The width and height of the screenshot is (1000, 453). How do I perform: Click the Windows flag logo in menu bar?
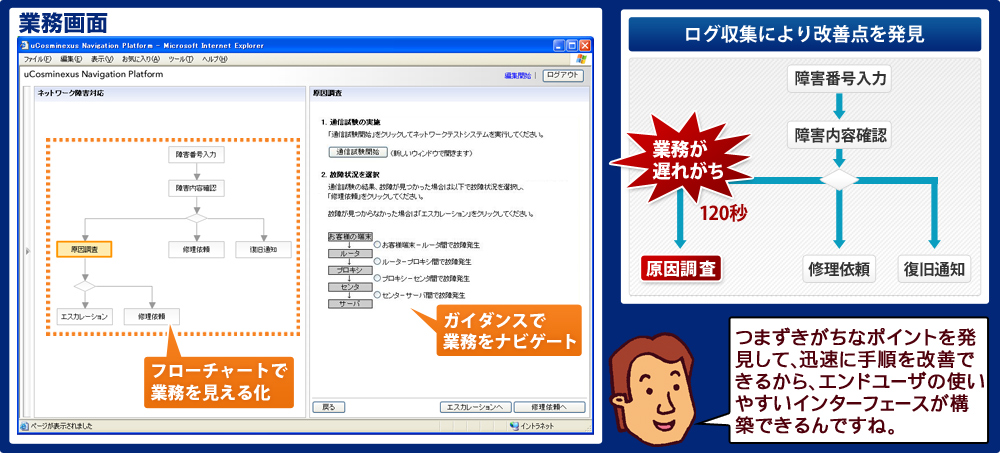581,59
